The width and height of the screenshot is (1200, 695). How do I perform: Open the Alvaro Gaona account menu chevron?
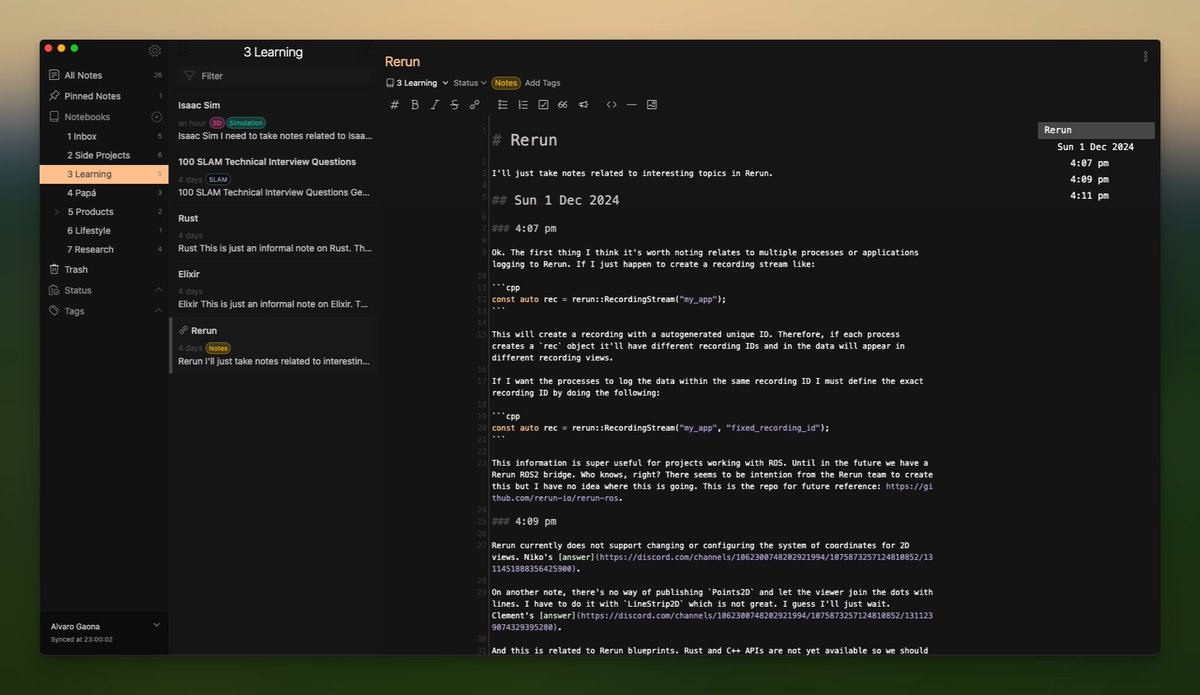[156, 625]
